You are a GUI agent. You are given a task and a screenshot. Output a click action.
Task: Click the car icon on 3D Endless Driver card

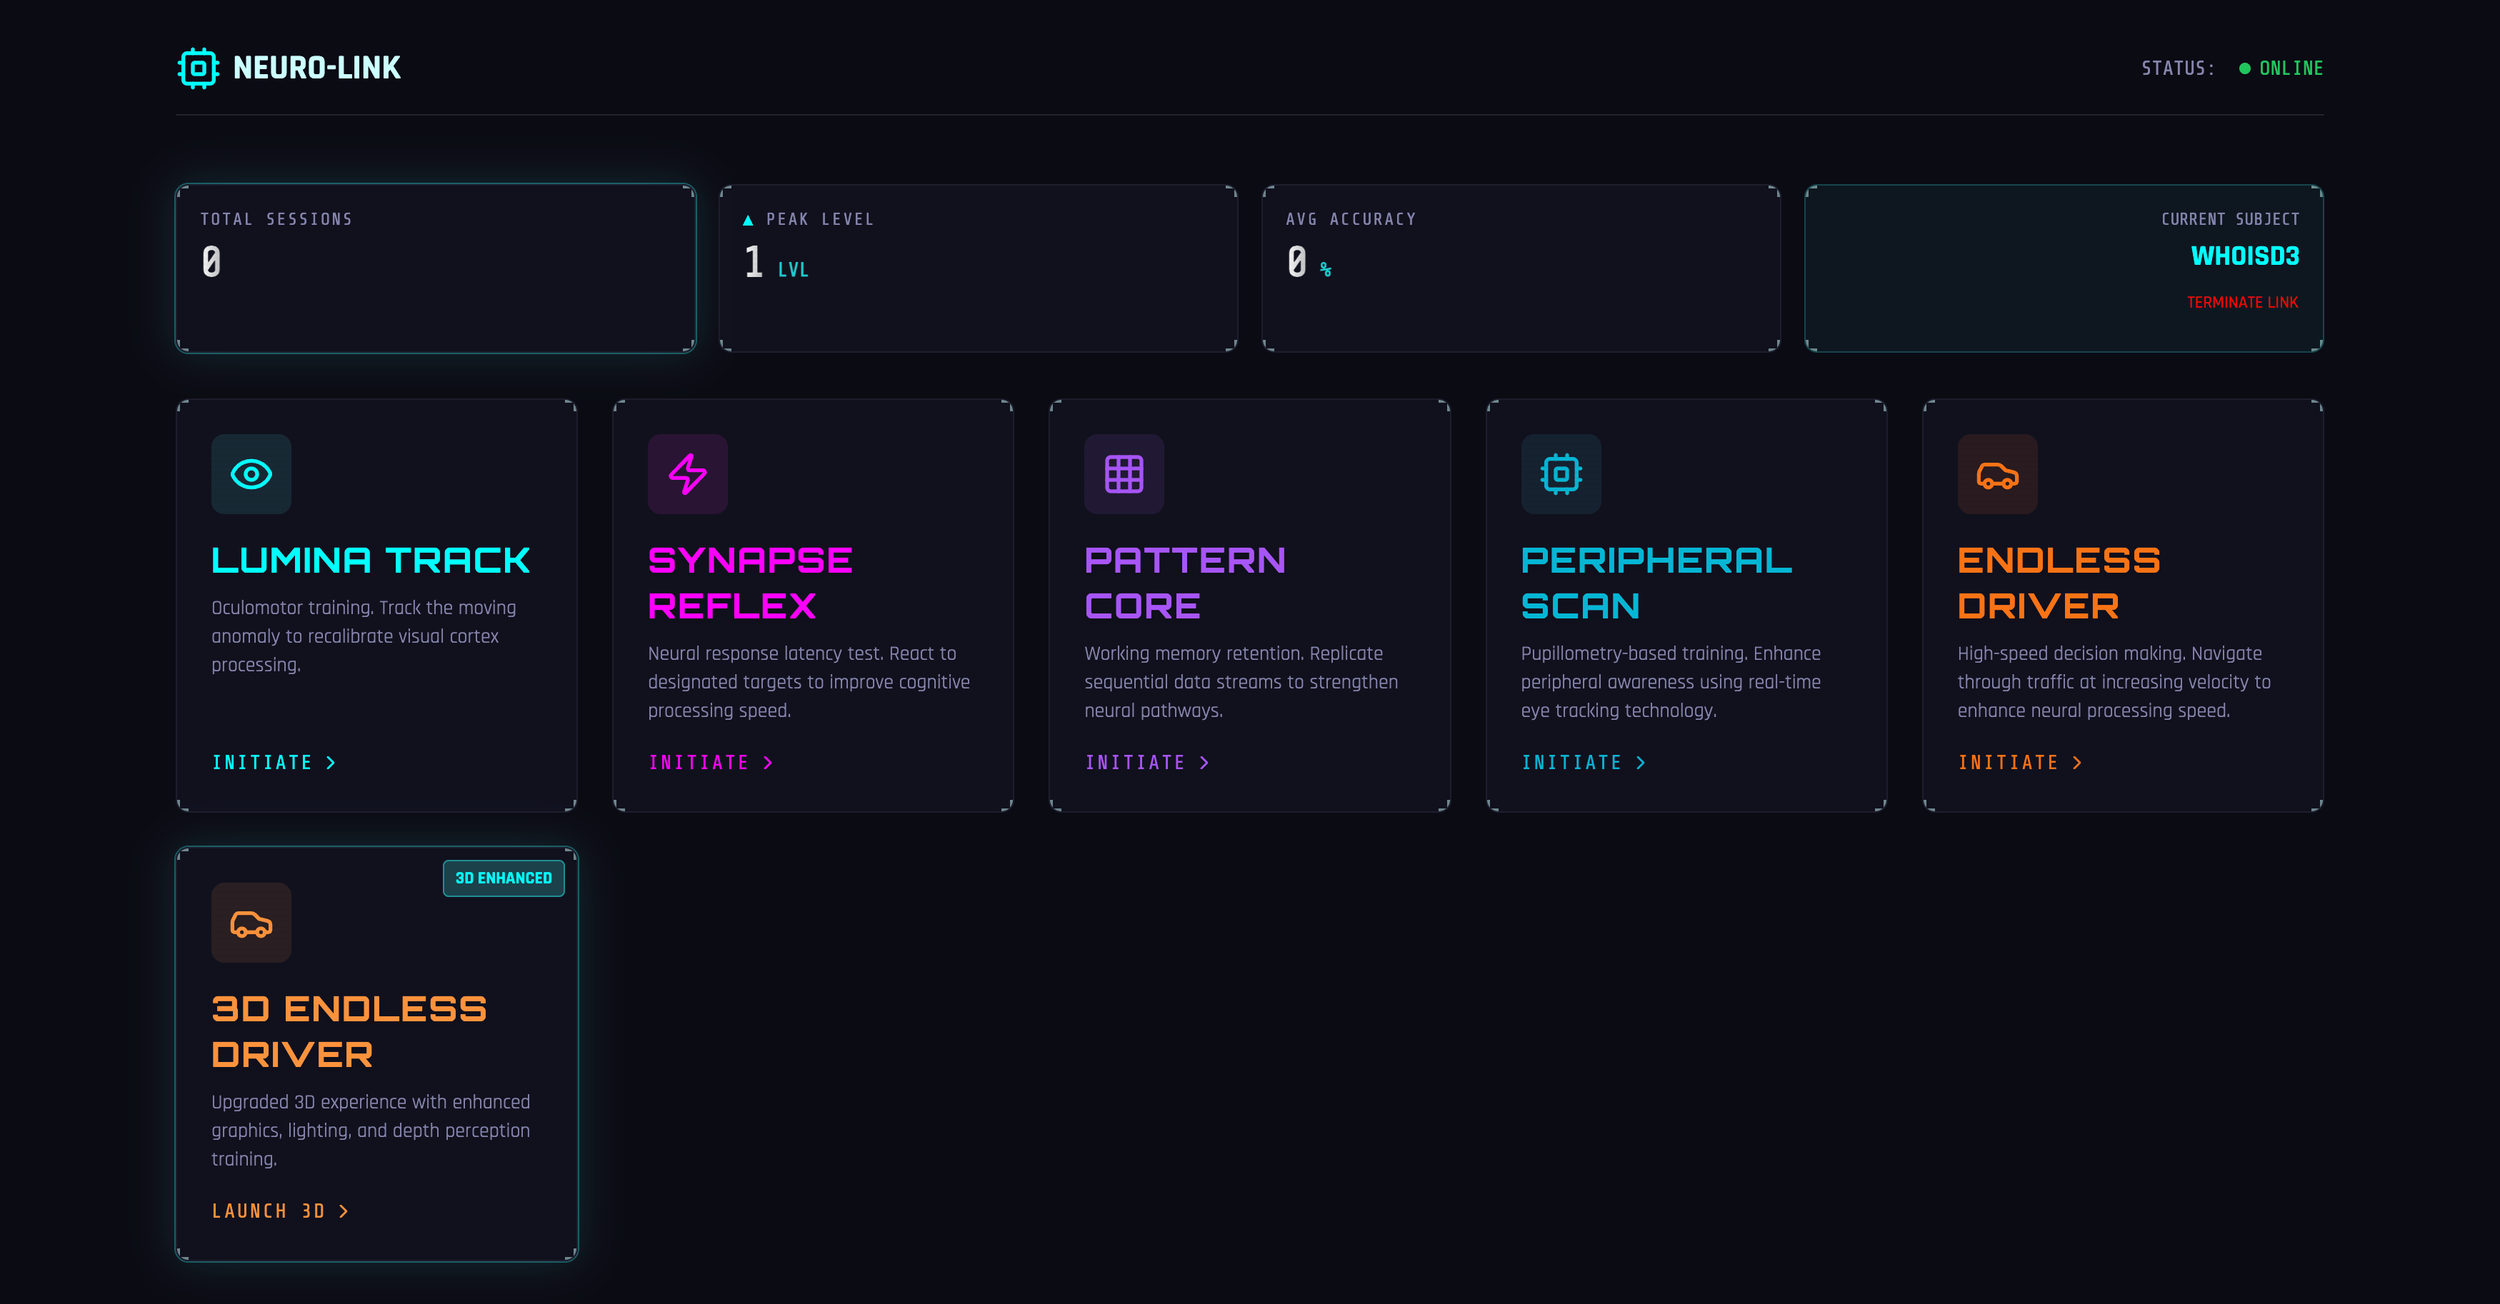(x=251, y=922)
